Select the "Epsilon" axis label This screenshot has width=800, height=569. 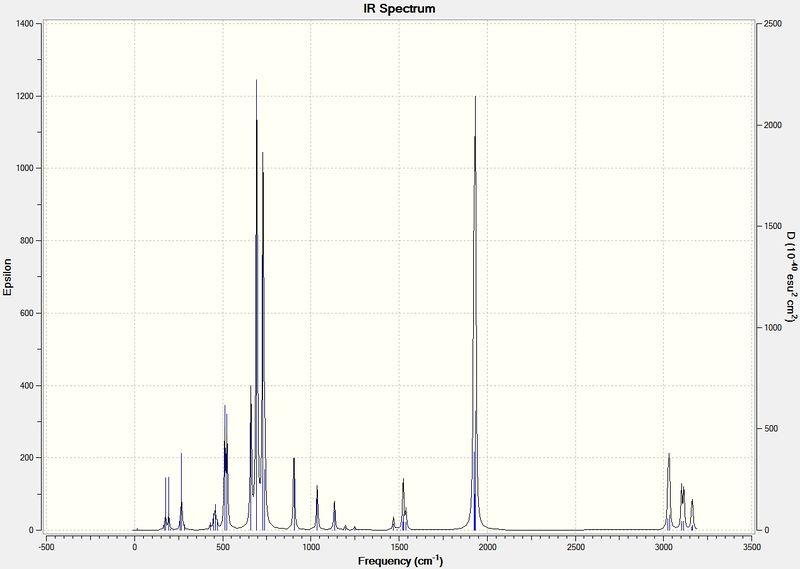tap(8, 277)
